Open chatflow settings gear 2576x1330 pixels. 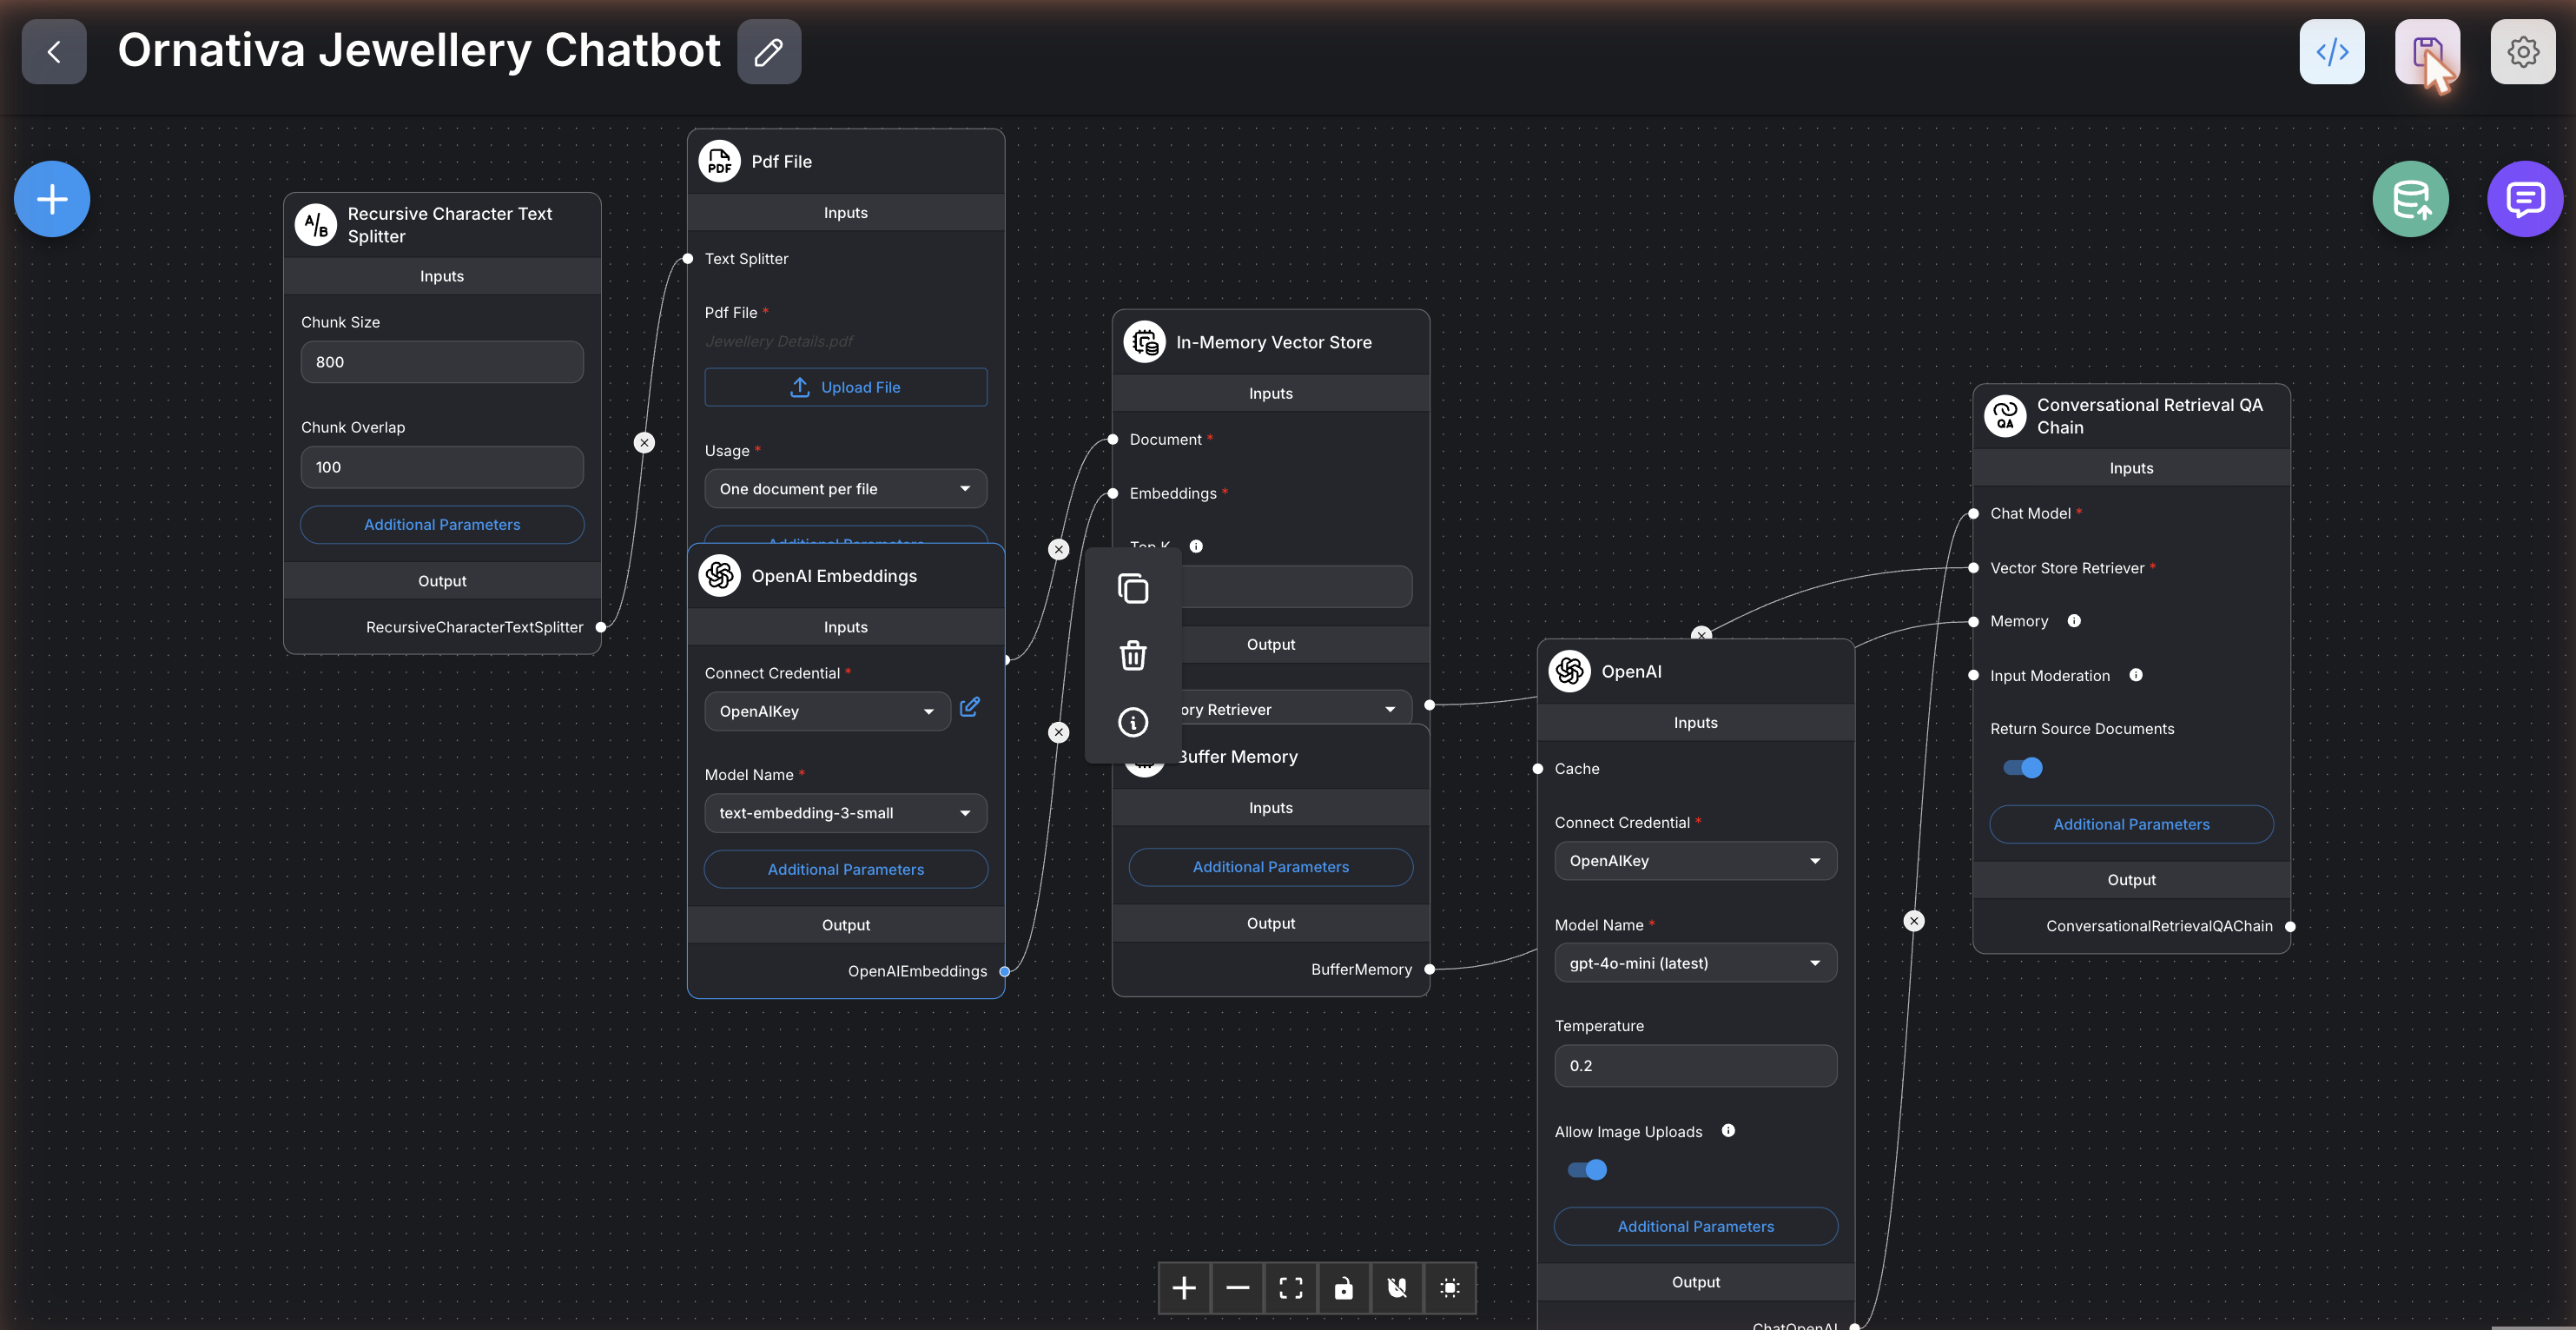pyautogui.click(x=2522, y=51)
